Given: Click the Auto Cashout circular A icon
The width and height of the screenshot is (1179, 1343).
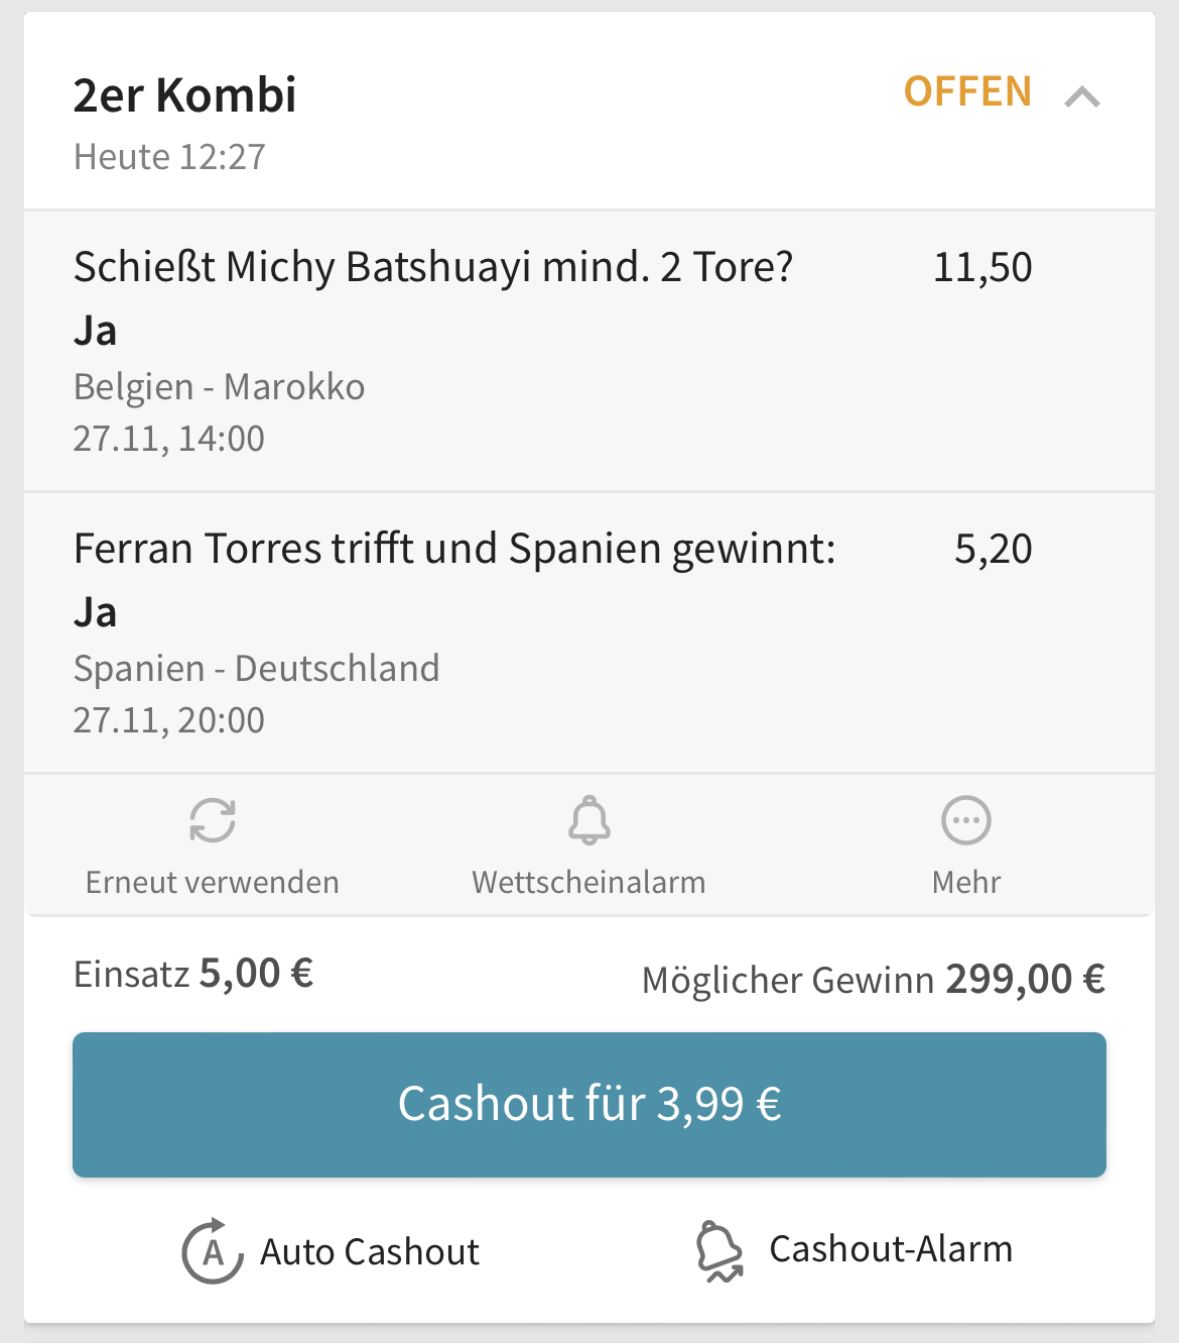Looking at the screenshot, I should click(212, 1251).
